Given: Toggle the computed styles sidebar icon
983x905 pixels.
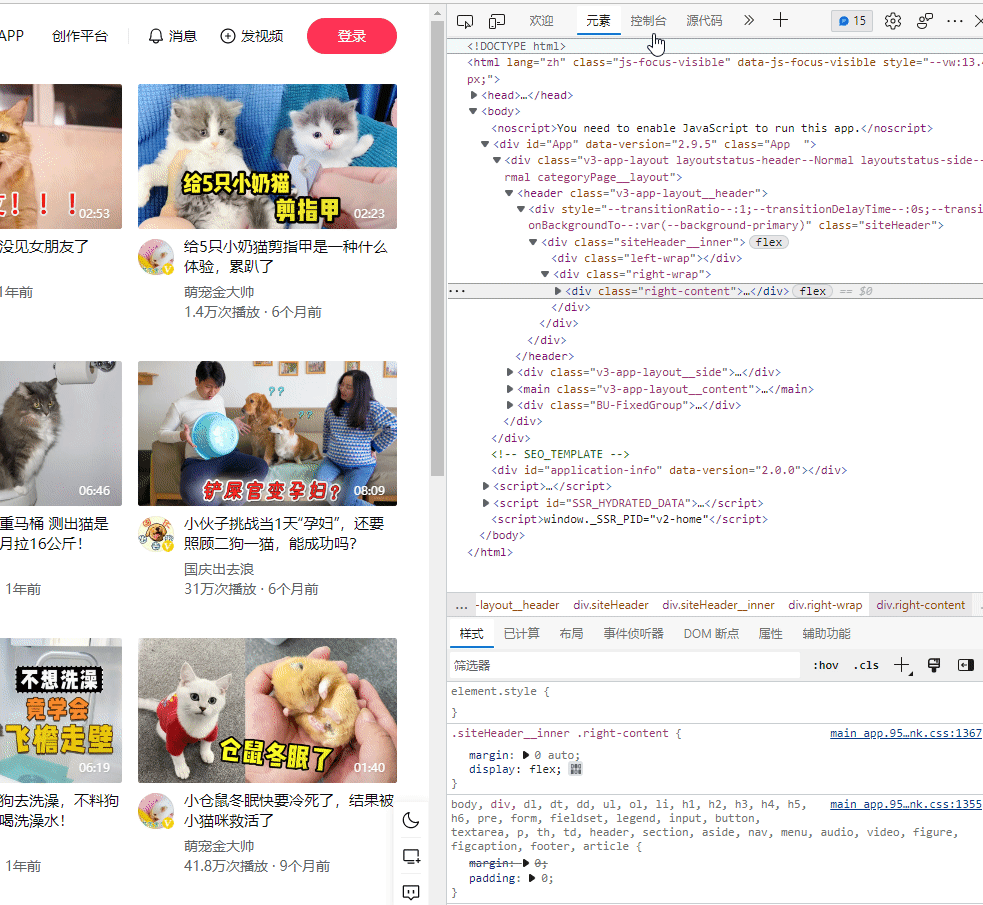Looking at the screenshot, I should [x=966, y=665].
